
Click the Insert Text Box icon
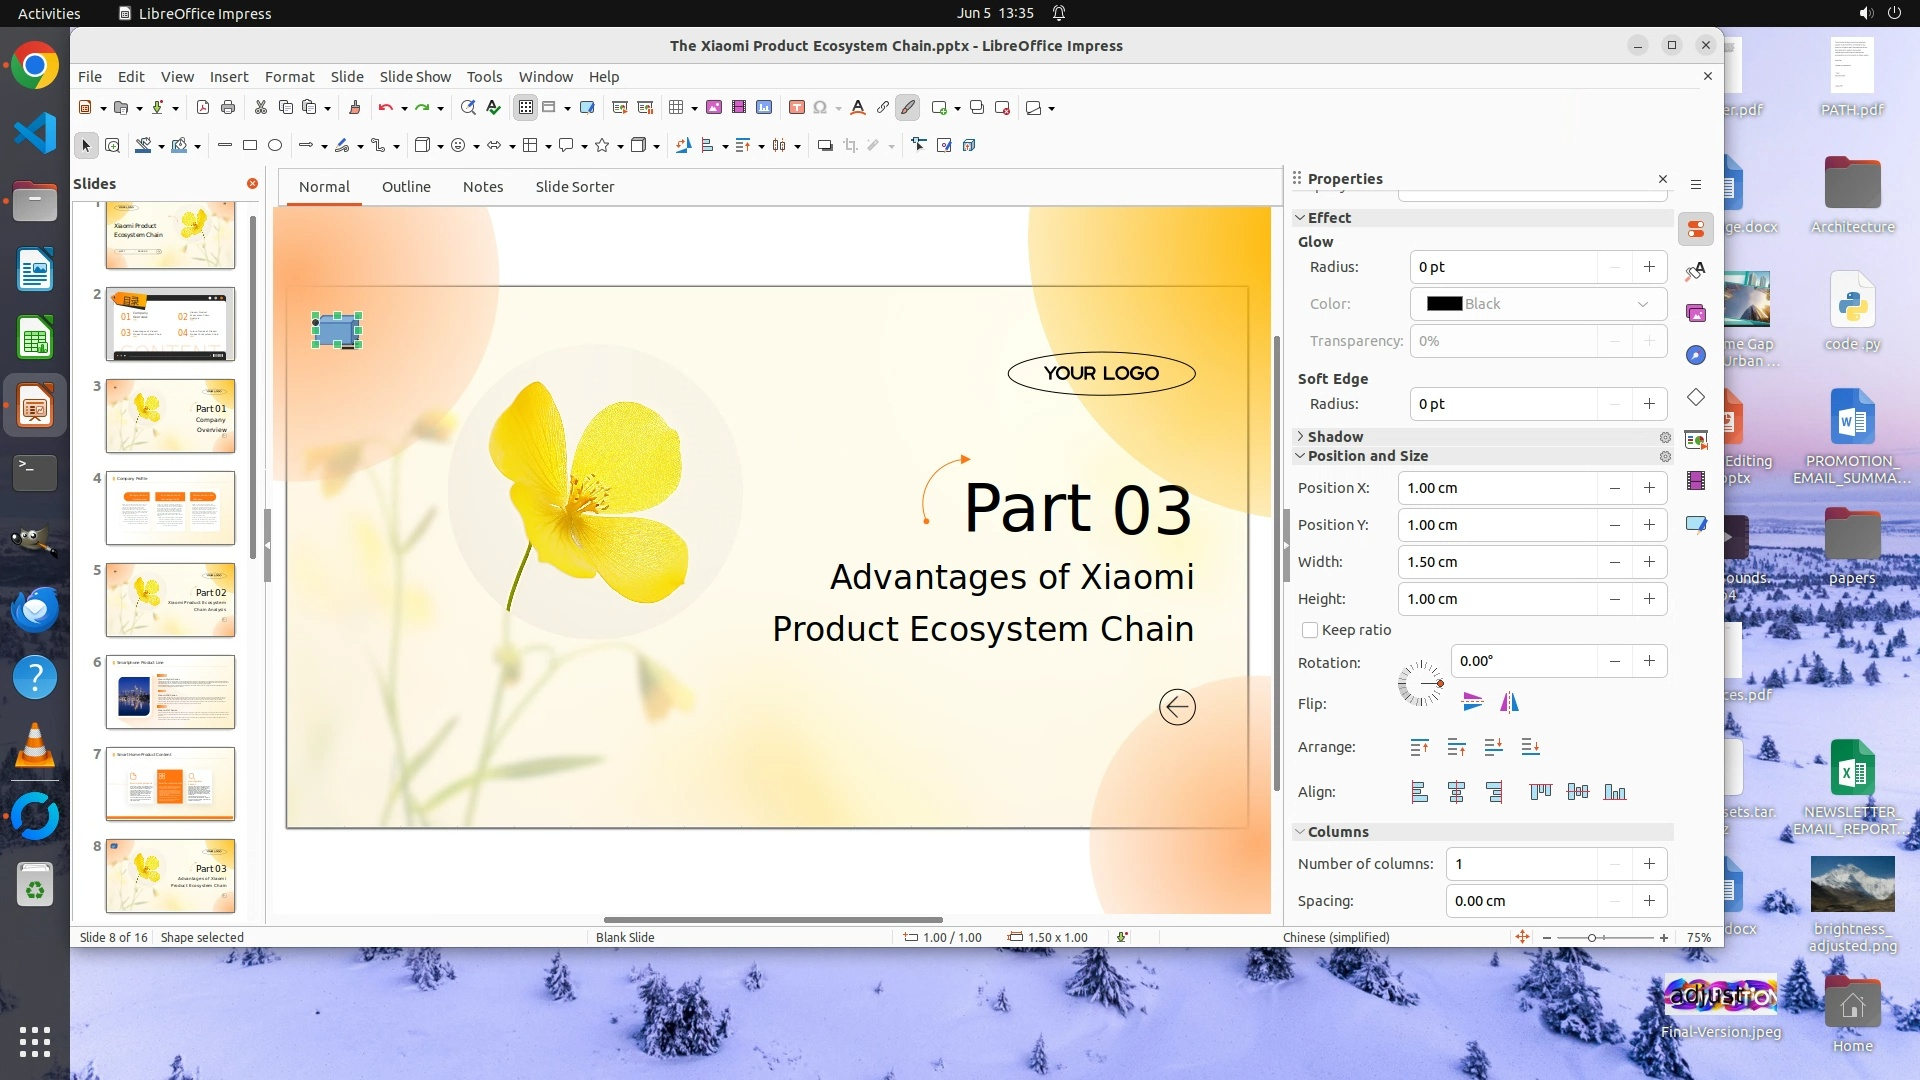pos(797,108)
